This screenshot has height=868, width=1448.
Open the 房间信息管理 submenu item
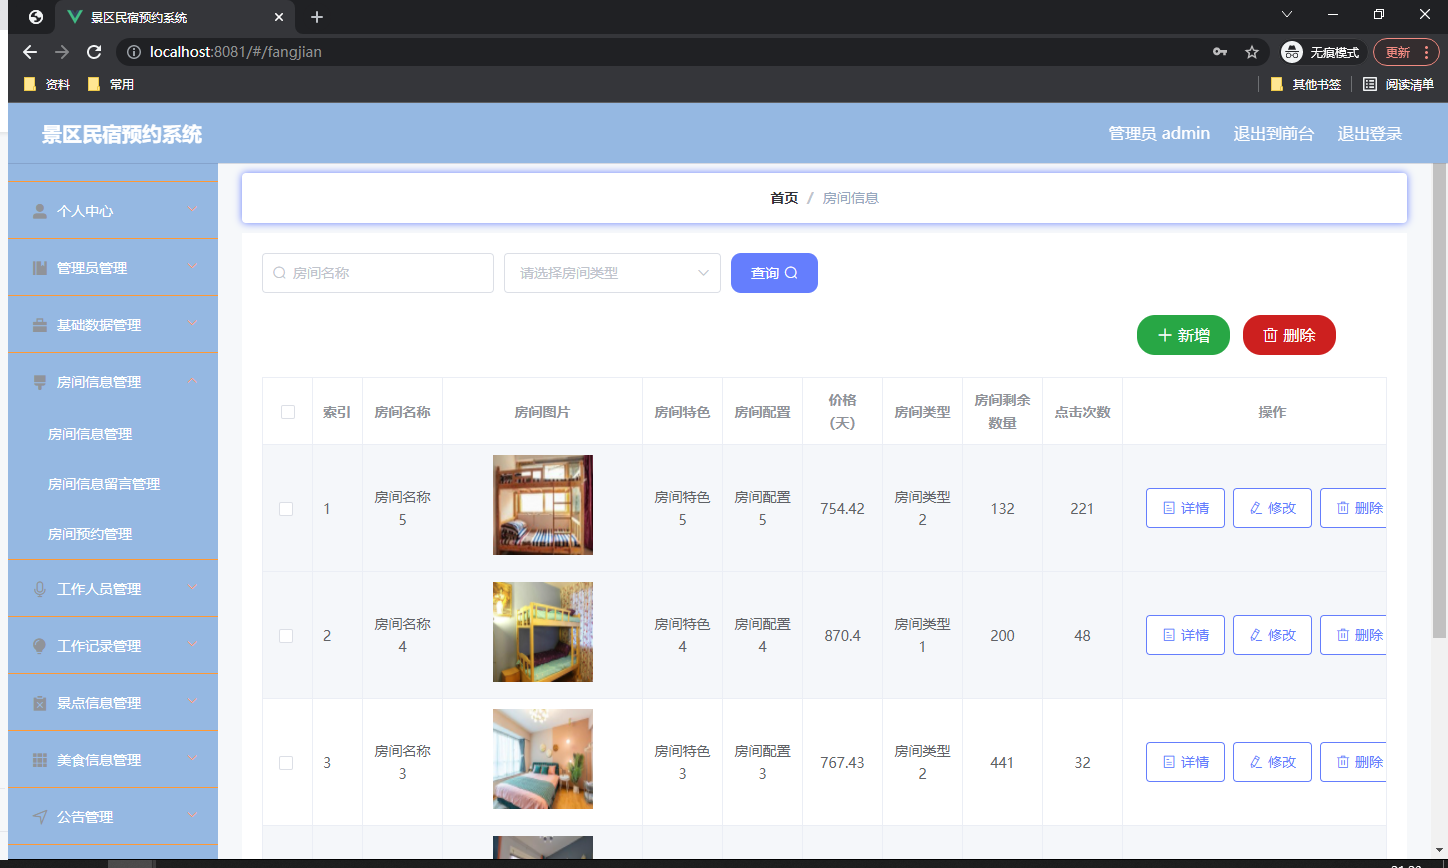(x=113, y=434)
